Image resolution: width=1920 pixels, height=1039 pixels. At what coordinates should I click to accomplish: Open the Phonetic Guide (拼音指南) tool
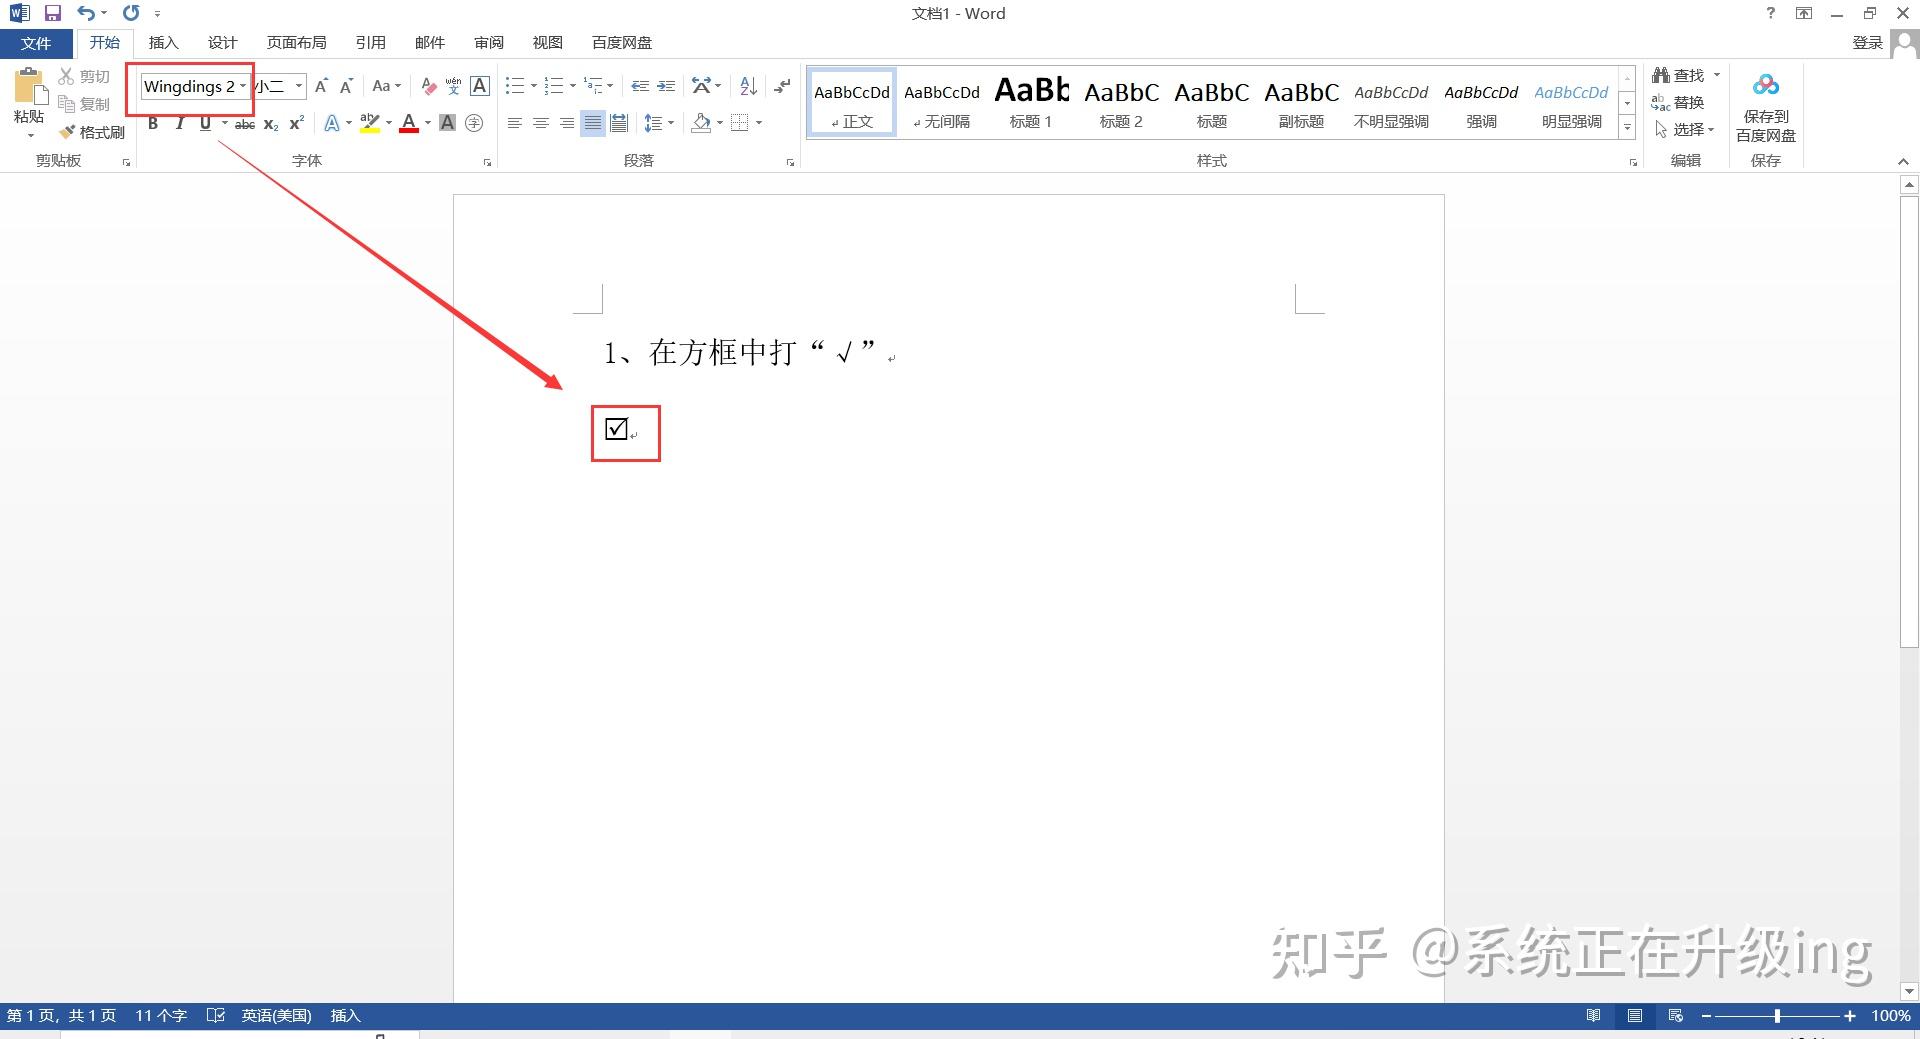pyautogui.click(x=452, y=86)
